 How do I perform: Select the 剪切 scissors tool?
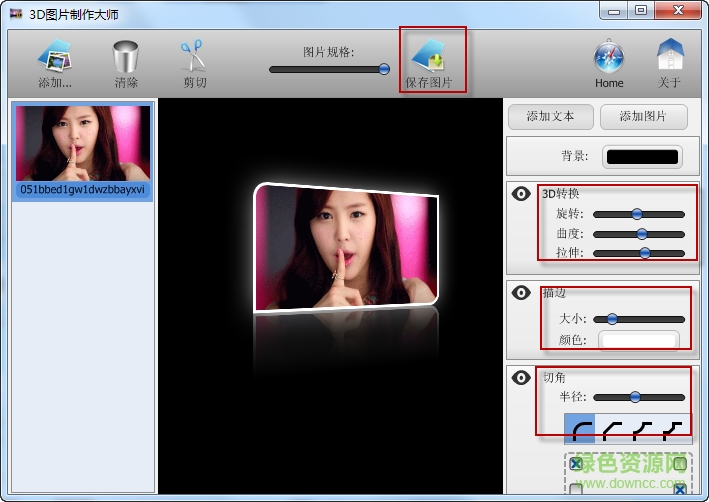click(x=194, y=55)
